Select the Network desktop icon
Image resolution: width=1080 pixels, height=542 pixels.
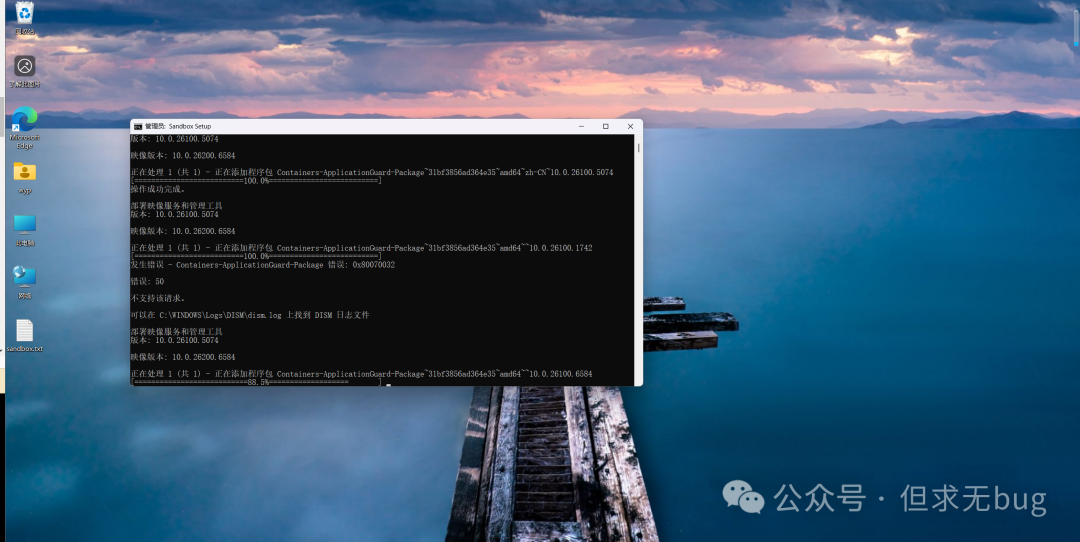pos(25,277)
